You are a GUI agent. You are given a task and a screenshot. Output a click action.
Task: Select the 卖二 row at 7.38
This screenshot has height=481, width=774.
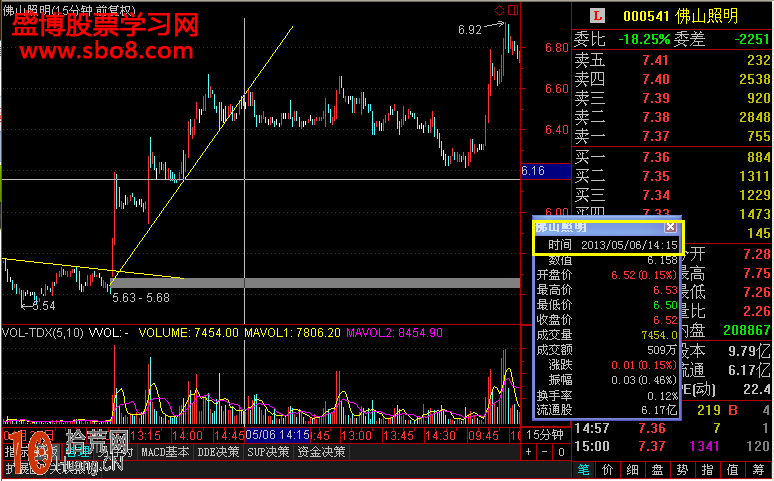(x=672, y=117)
